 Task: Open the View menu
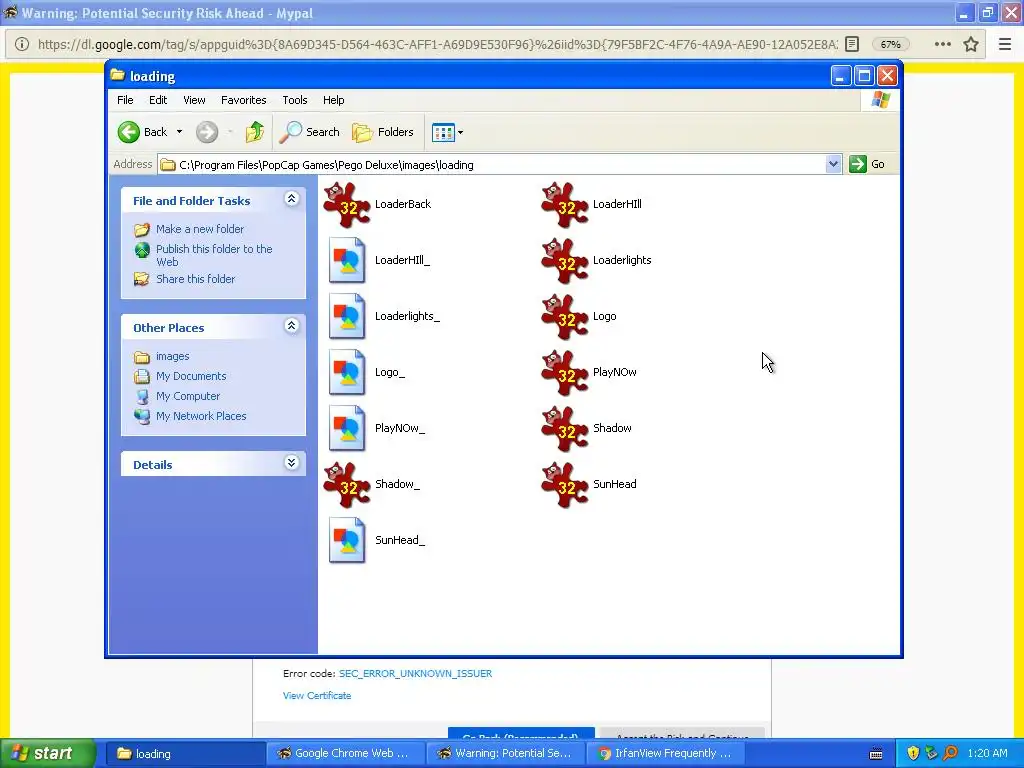pos(194,100)
